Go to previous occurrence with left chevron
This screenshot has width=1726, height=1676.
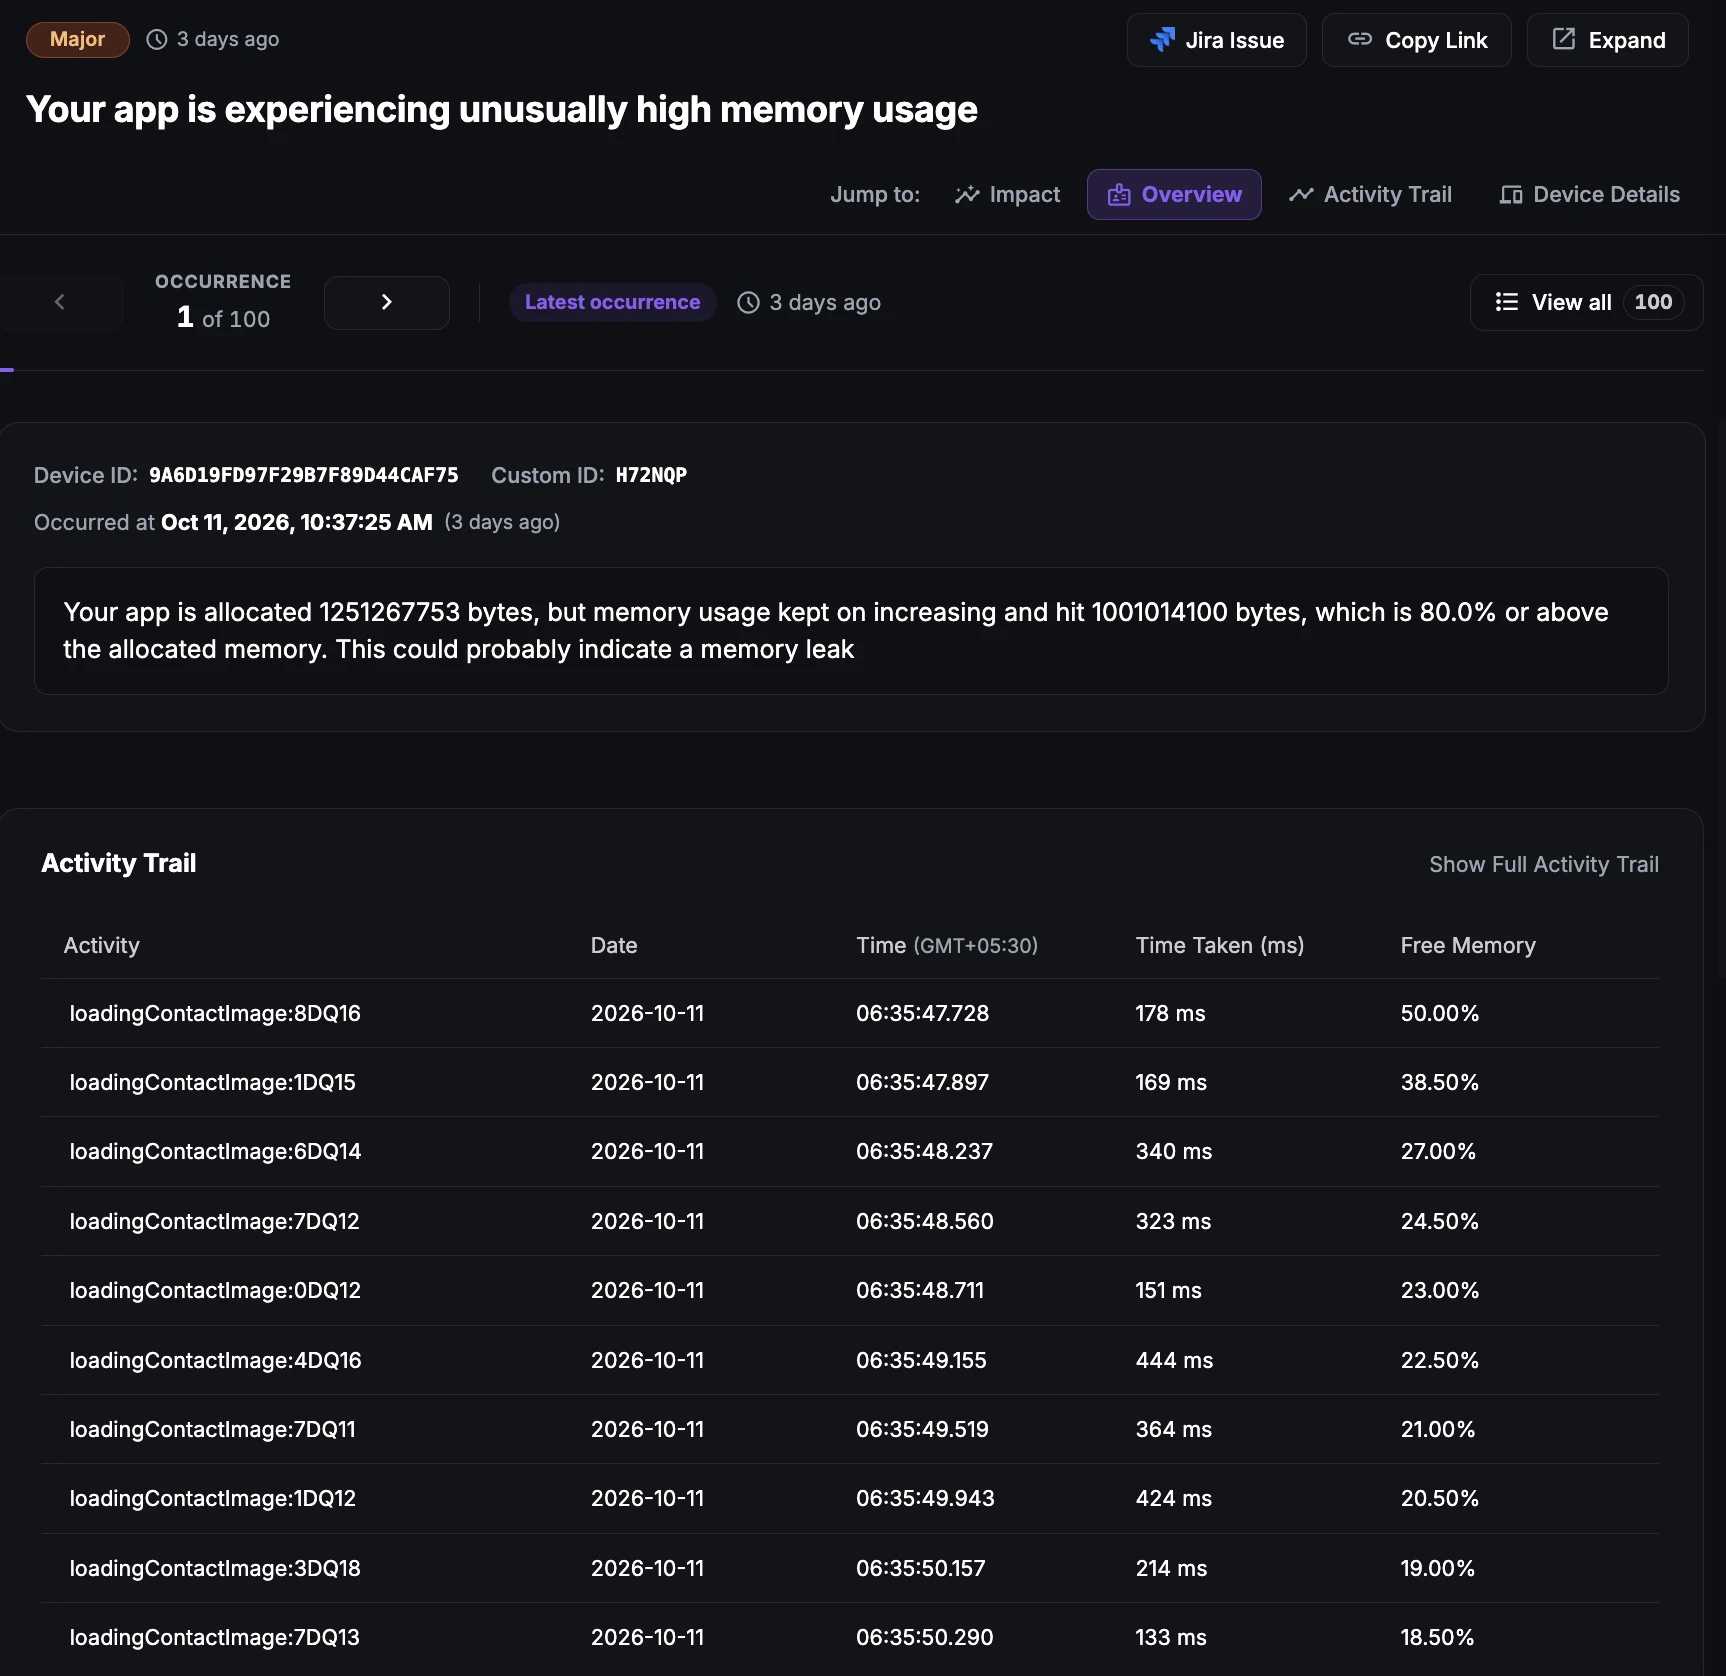click(x=60, y=302)
